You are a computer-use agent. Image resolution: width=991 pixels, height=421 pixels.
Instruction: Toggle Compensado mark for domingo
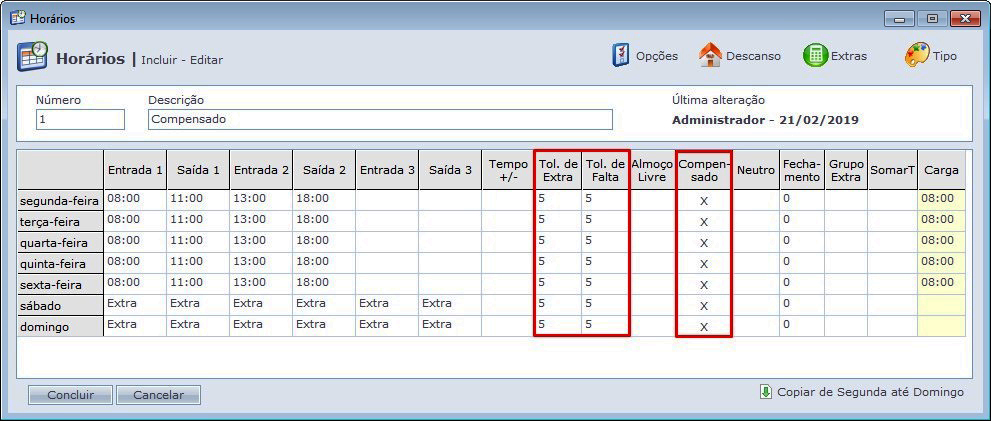point(703,326)
